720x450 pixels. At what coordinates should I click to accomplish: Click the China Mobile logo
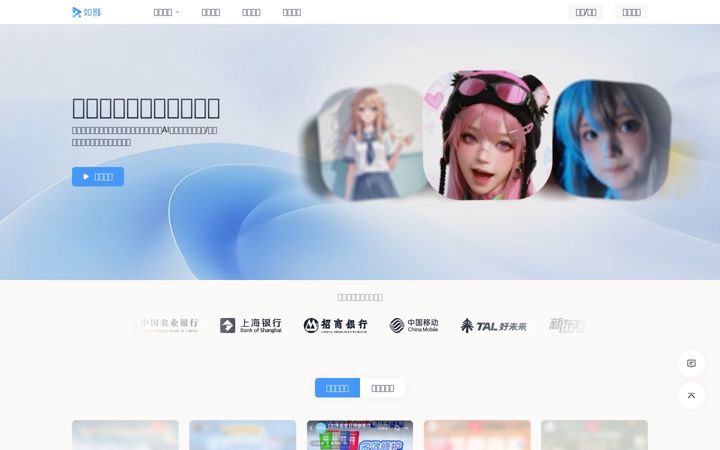click(414, 326)
